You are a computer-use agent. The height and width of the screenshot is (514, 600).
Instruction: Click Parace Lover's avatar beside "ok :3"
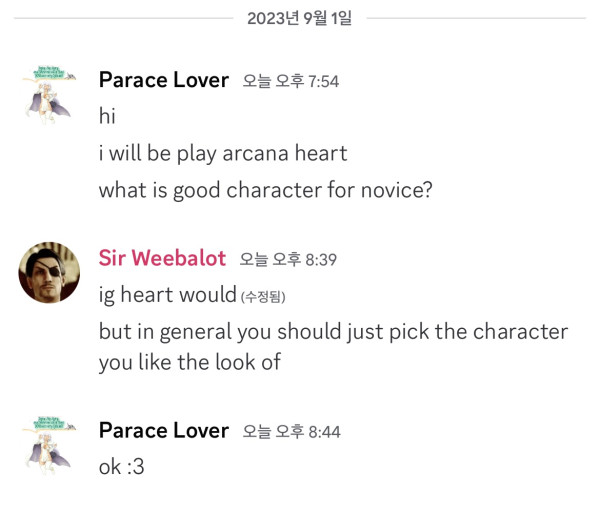point(49,446)
